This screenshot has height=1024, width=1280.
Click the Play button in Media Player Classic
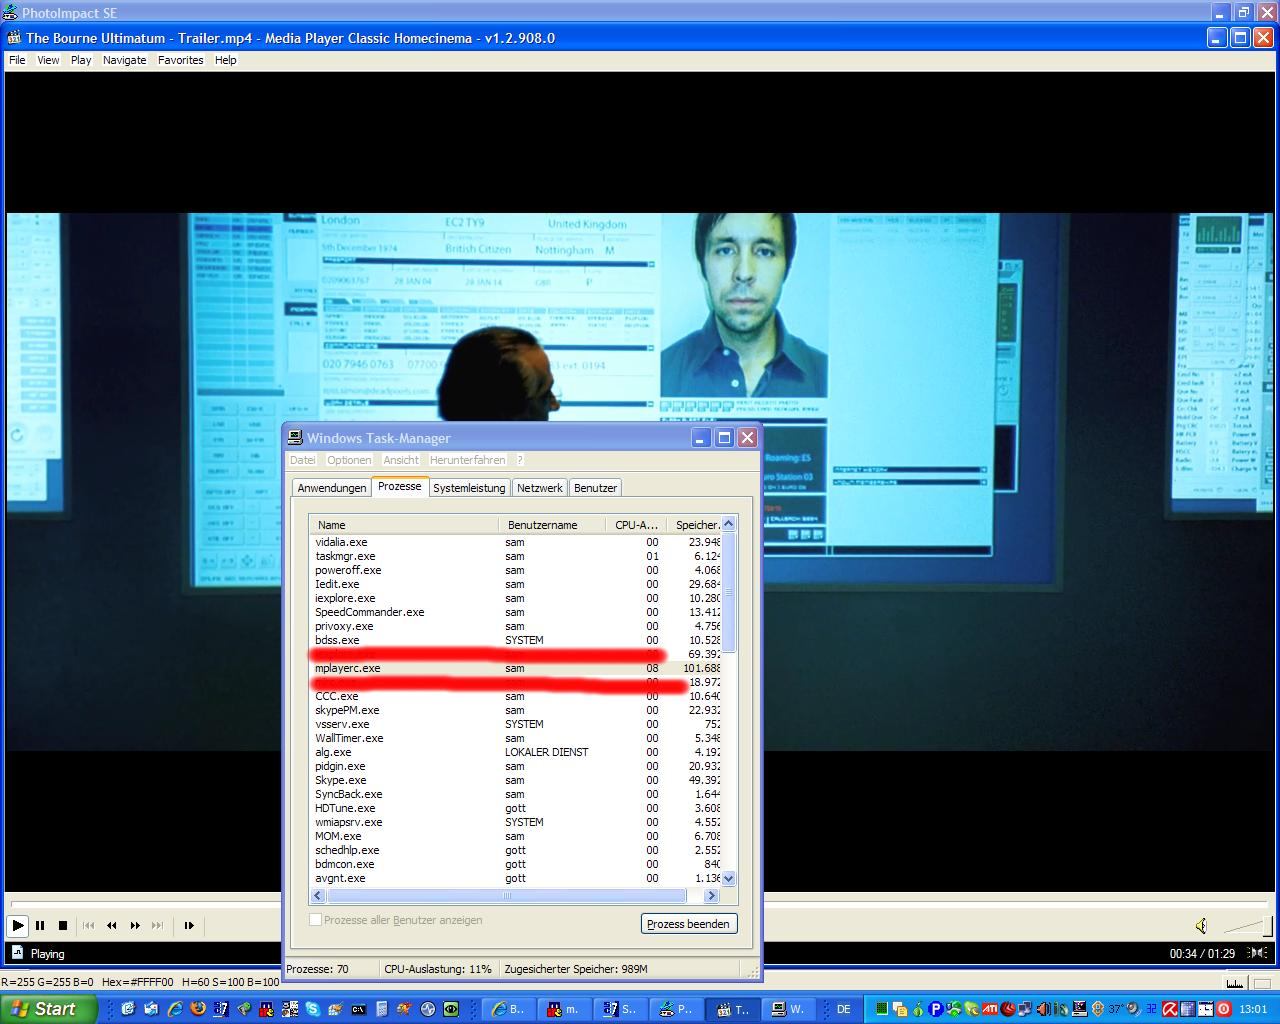[17, 926]
